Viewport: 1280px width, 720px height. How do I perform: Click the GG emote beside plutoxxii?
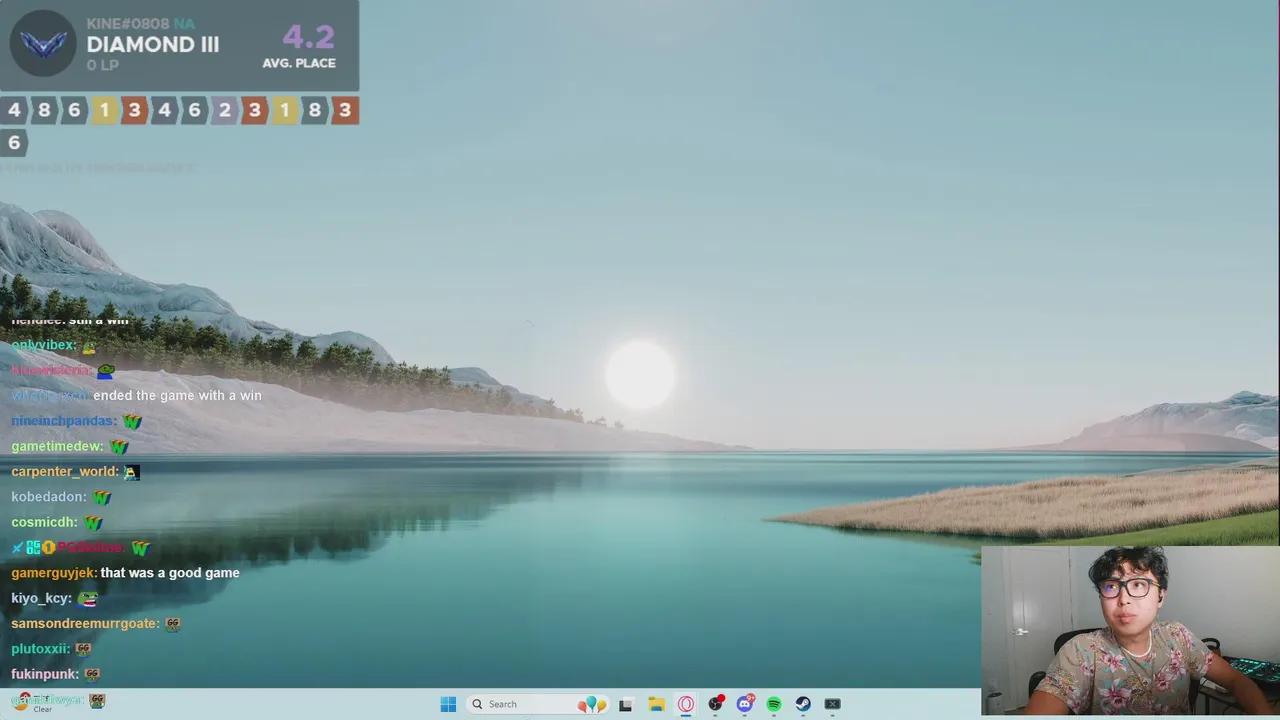[x=83, y=649]
